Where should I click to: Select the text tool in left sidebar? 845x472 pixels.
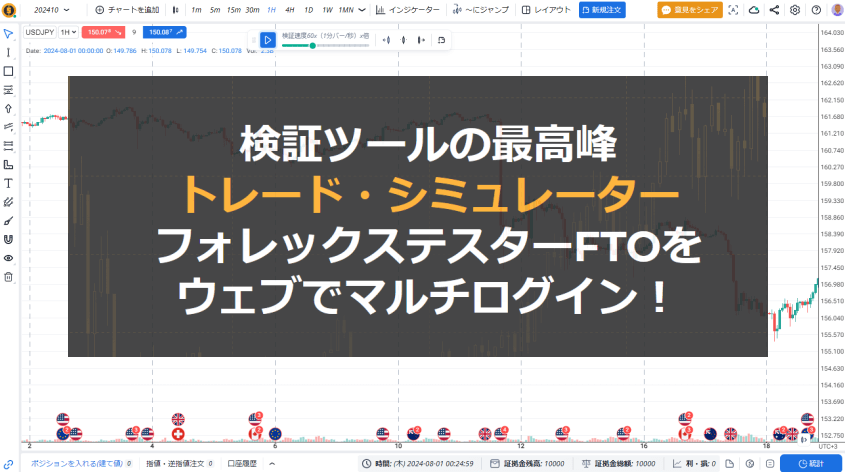click(x=8, y=183)
